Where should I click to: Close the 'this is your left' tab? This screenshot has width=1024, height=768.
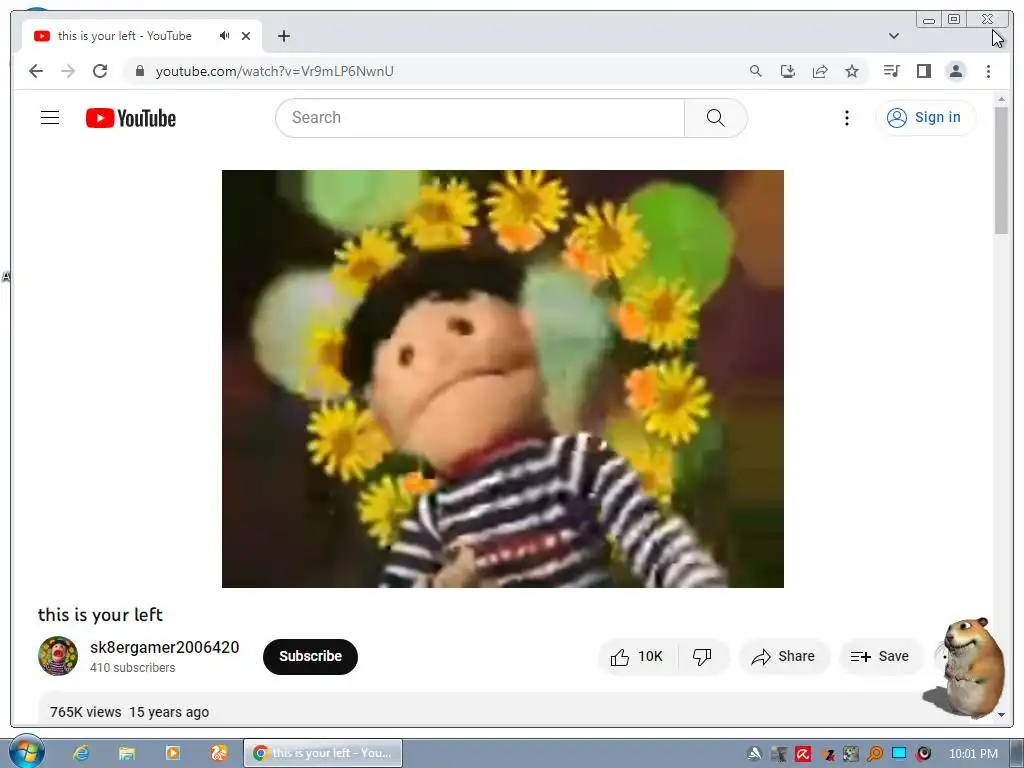pos(246,36)
